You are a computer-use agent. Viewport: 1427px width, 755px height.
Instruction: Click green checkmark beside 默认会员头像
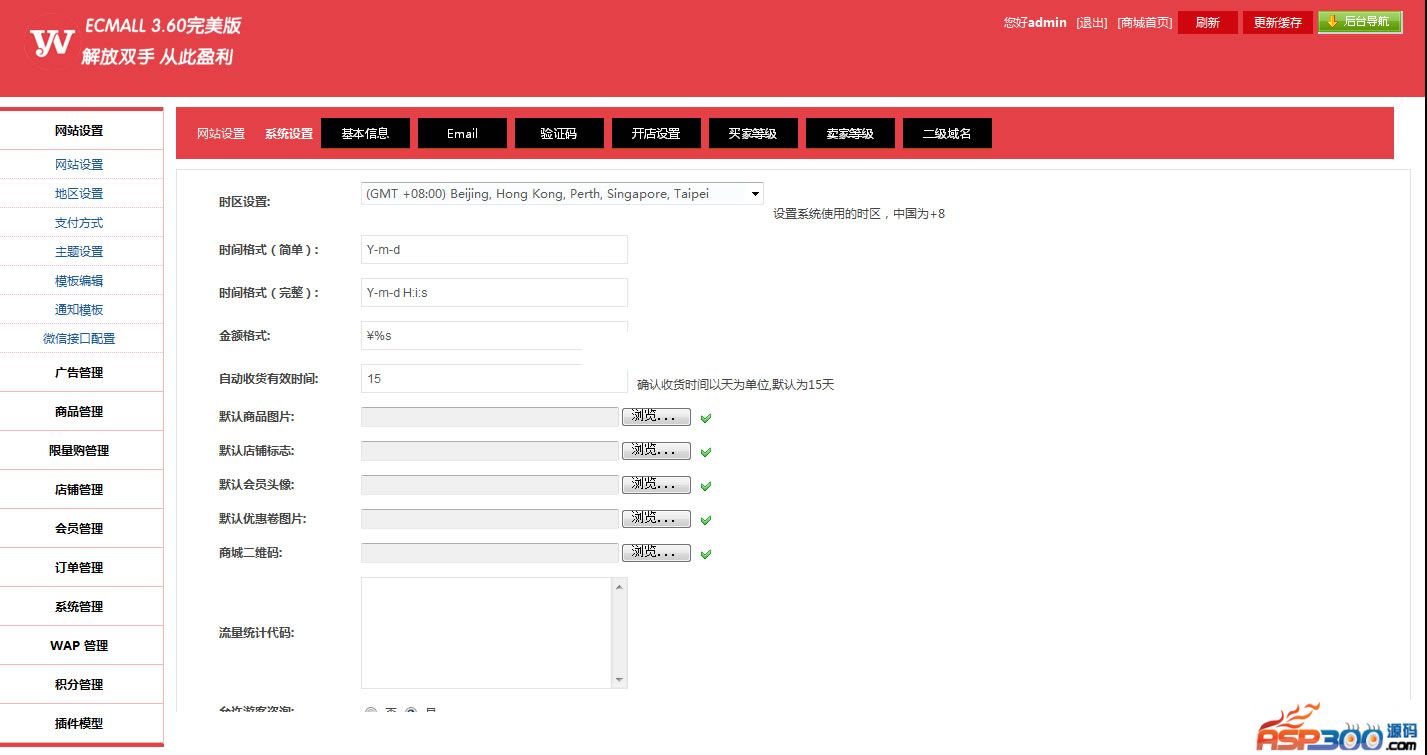[x=706, y=486]
